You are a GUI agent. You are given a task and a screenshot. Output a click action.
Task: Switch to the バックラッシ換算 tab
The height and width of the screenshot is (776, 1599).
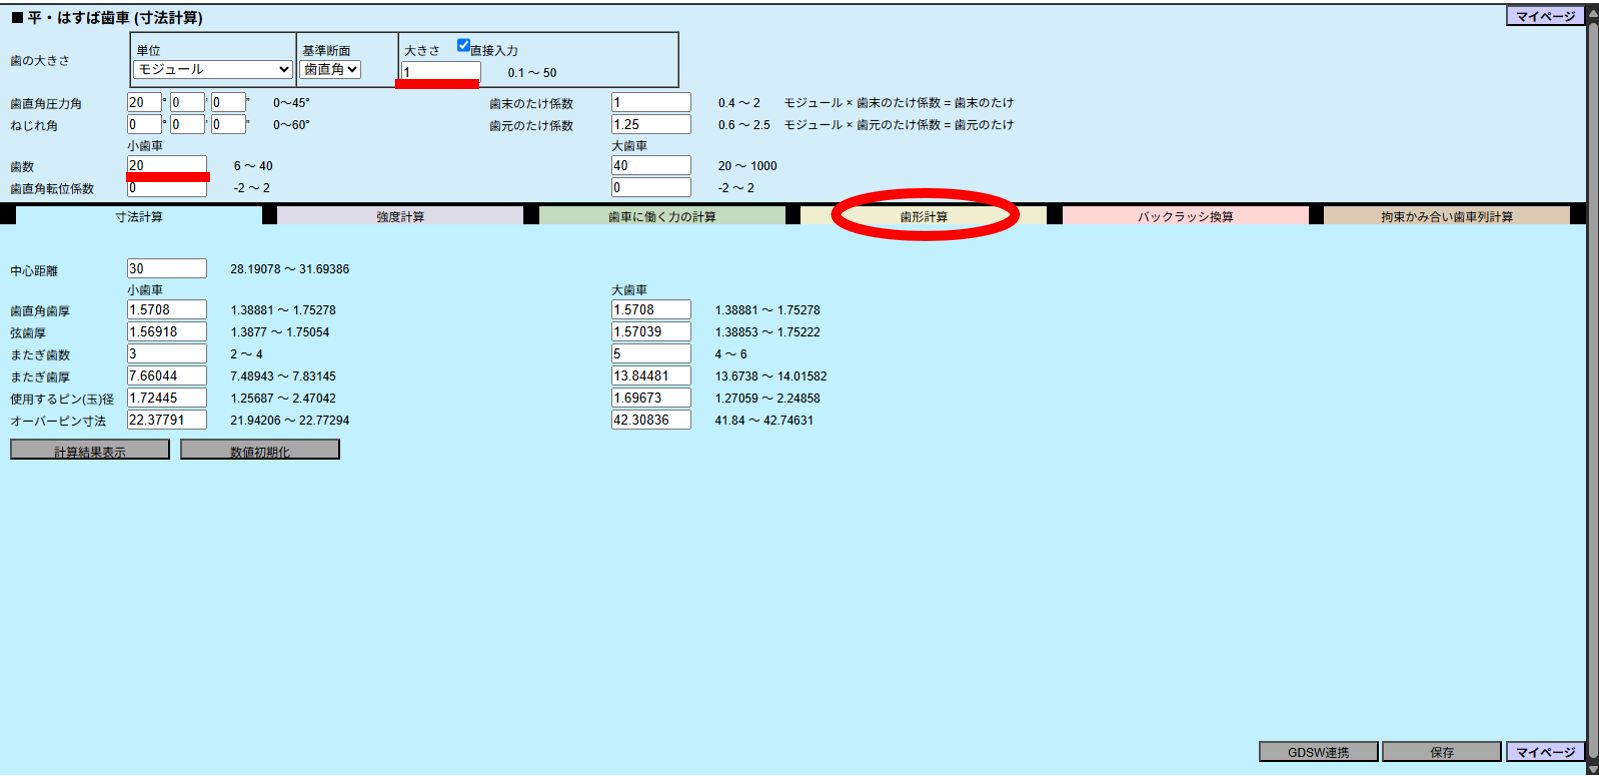1185,216
